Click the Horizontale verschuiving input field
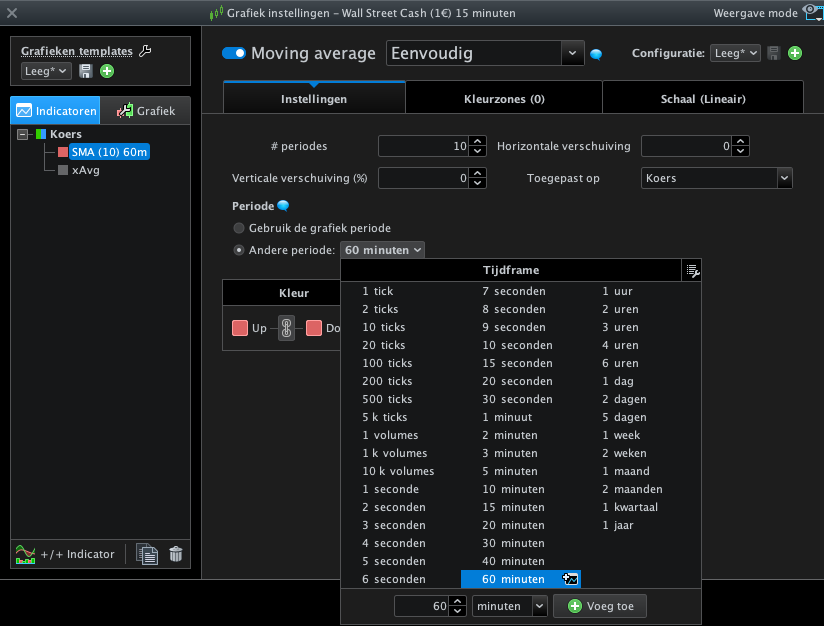824x626 pixels. click(x=687, y=146)
